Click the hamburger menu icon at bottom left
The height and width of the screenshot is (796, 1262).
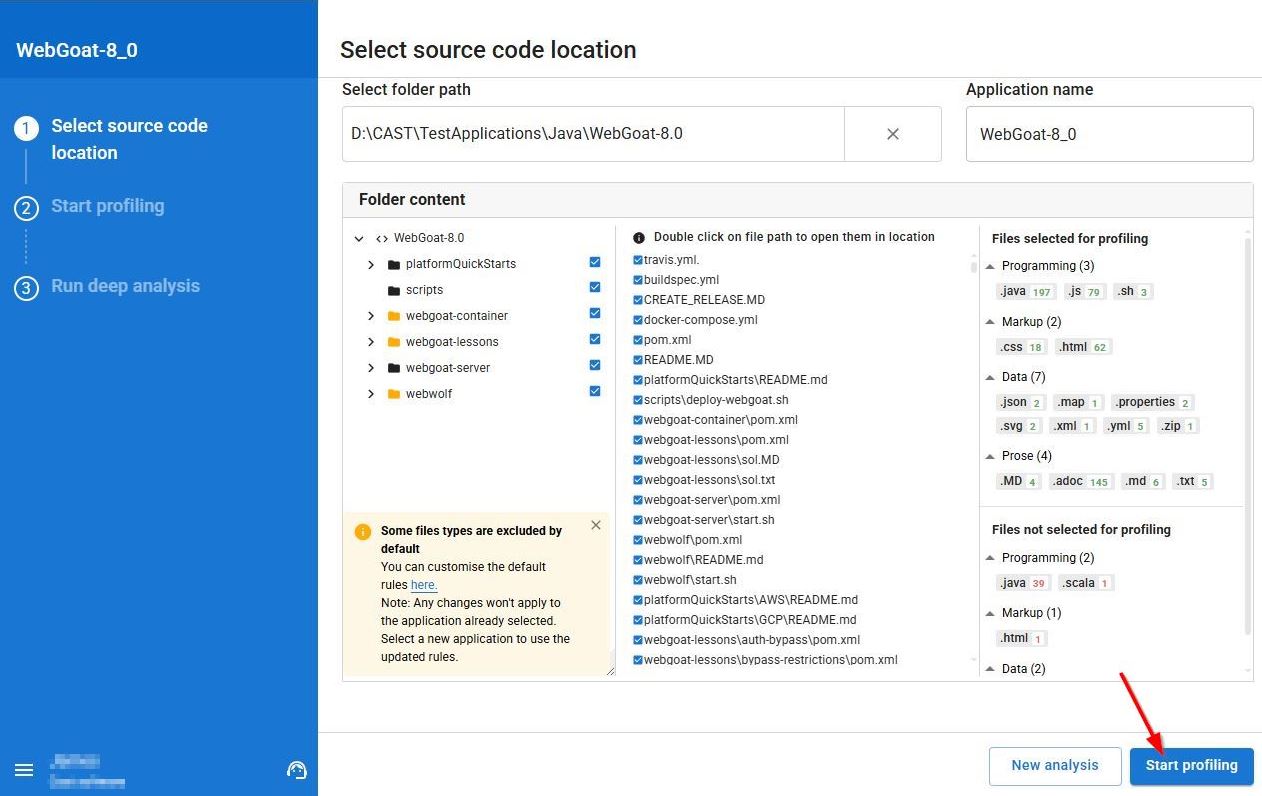[x=24, y=770]
